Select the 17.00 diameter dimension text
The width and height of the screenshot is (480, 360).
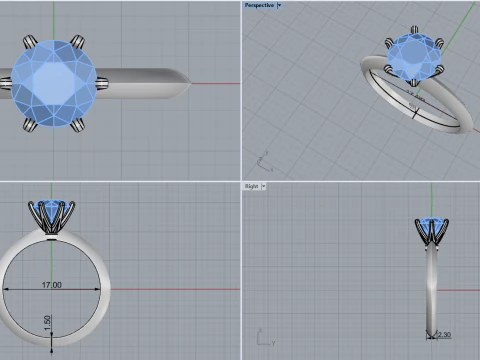52,285
